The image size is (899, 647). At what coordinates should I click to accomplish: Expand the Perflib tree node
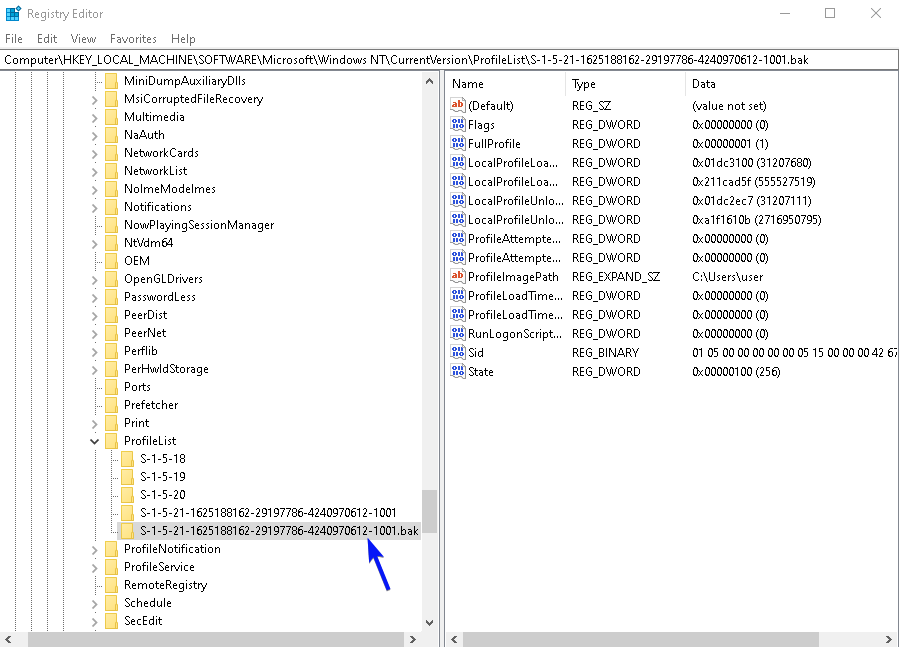[95, 351]
